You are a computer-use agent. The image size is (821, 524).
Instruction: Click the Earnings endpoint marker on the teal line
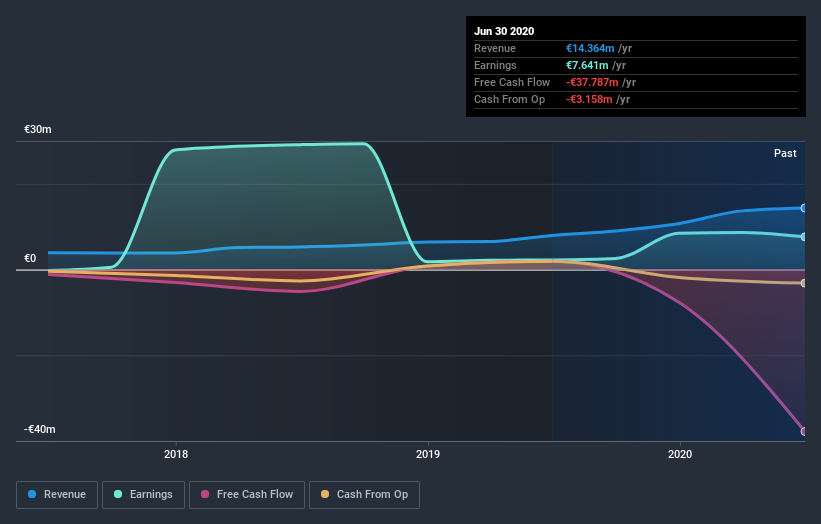pos(803,237)
